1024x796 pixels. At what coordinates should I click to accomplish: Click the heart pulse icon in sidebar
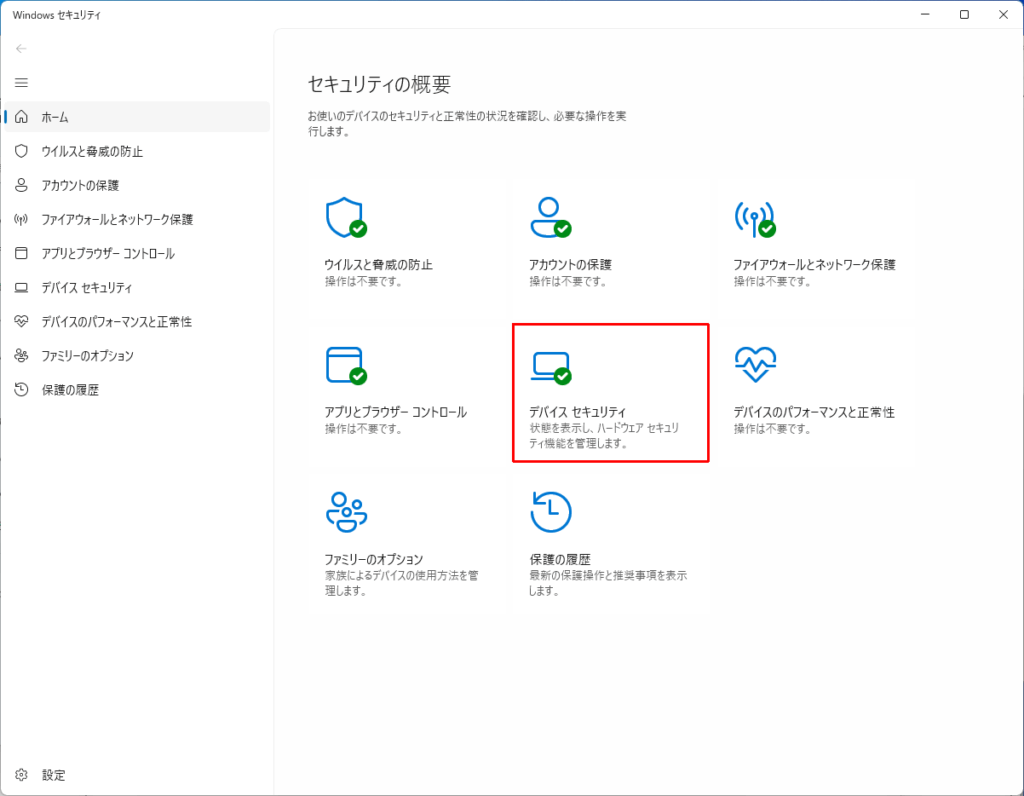click(x=22, y=321)
